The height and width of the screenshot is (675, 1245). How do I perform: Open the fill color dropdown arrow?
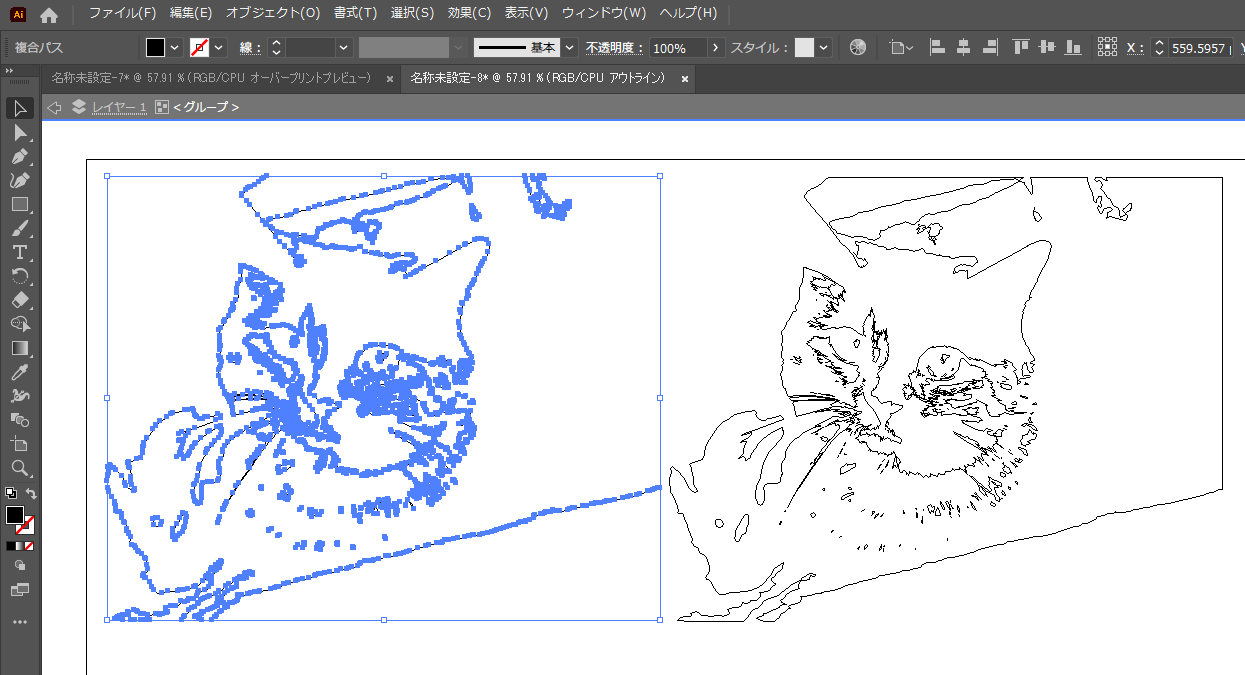point(175,48)
